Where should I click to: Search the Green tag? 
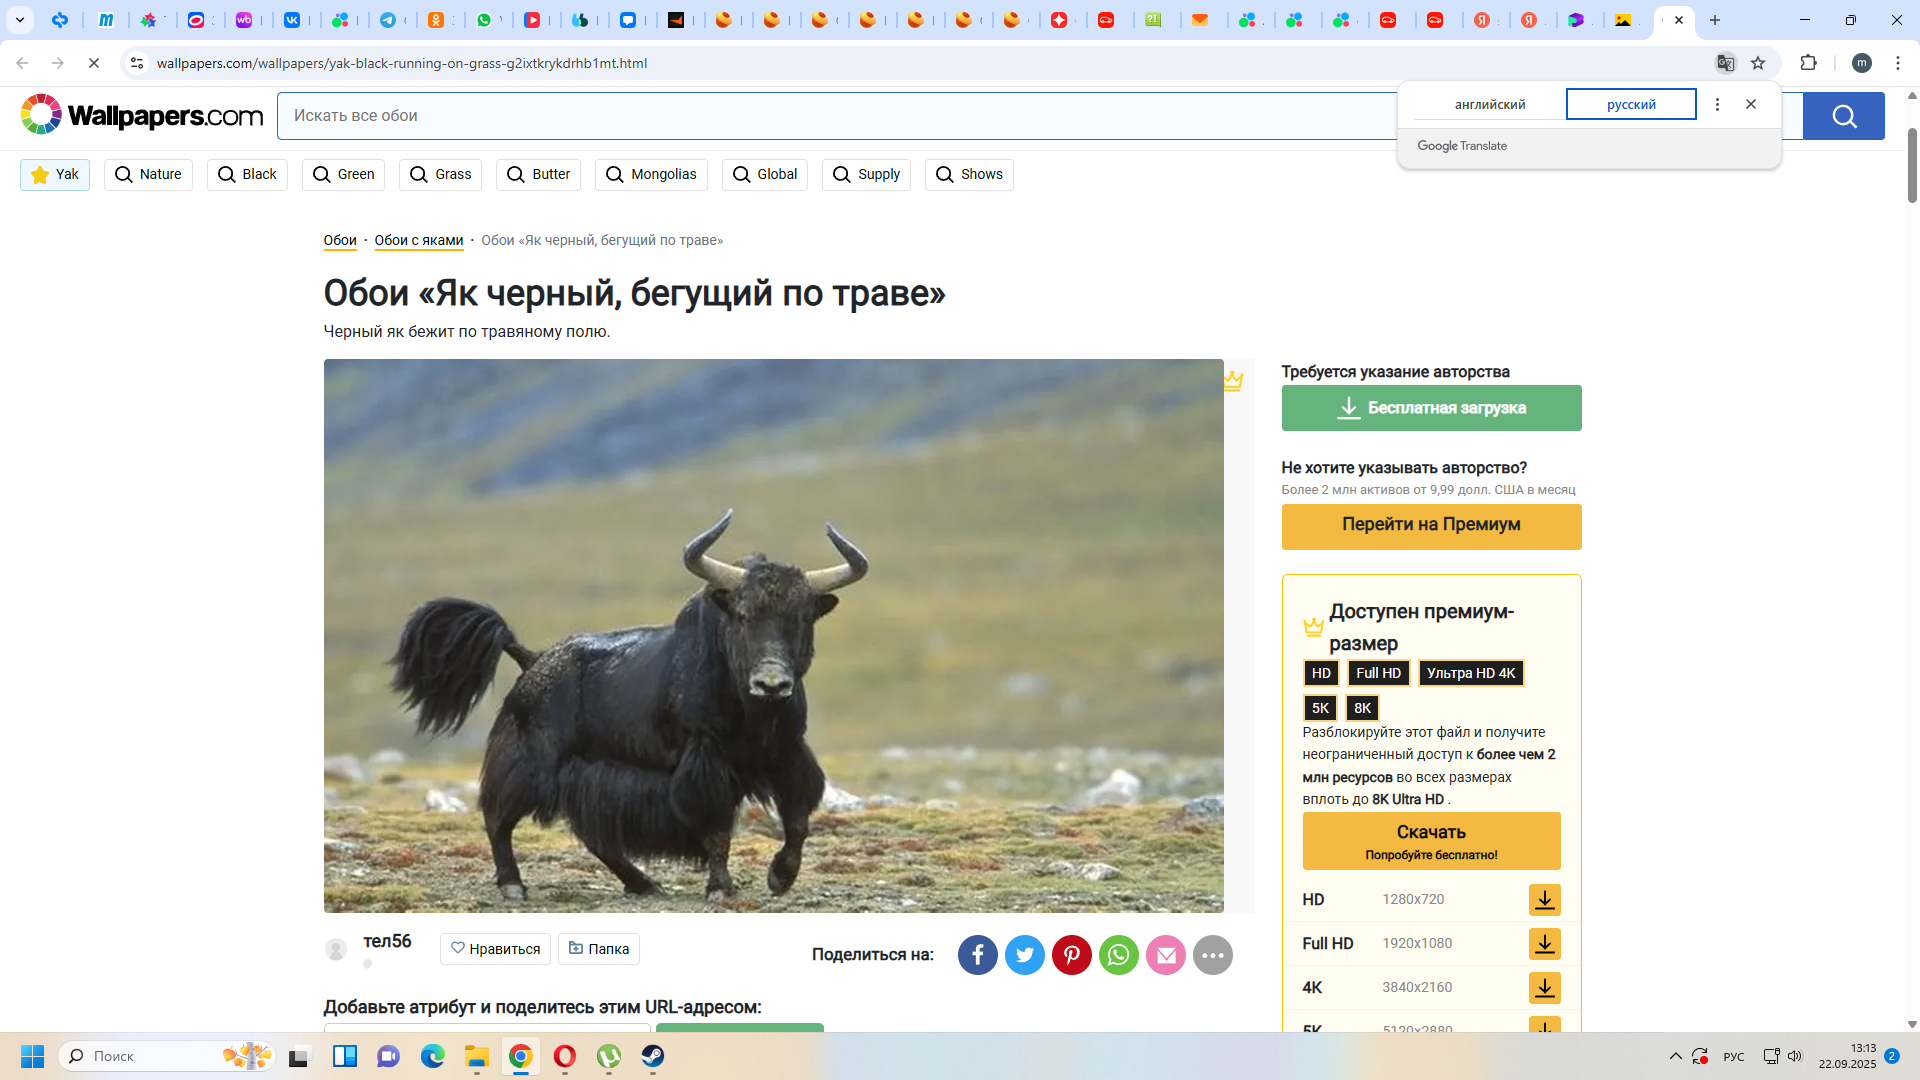coord(343,174)
